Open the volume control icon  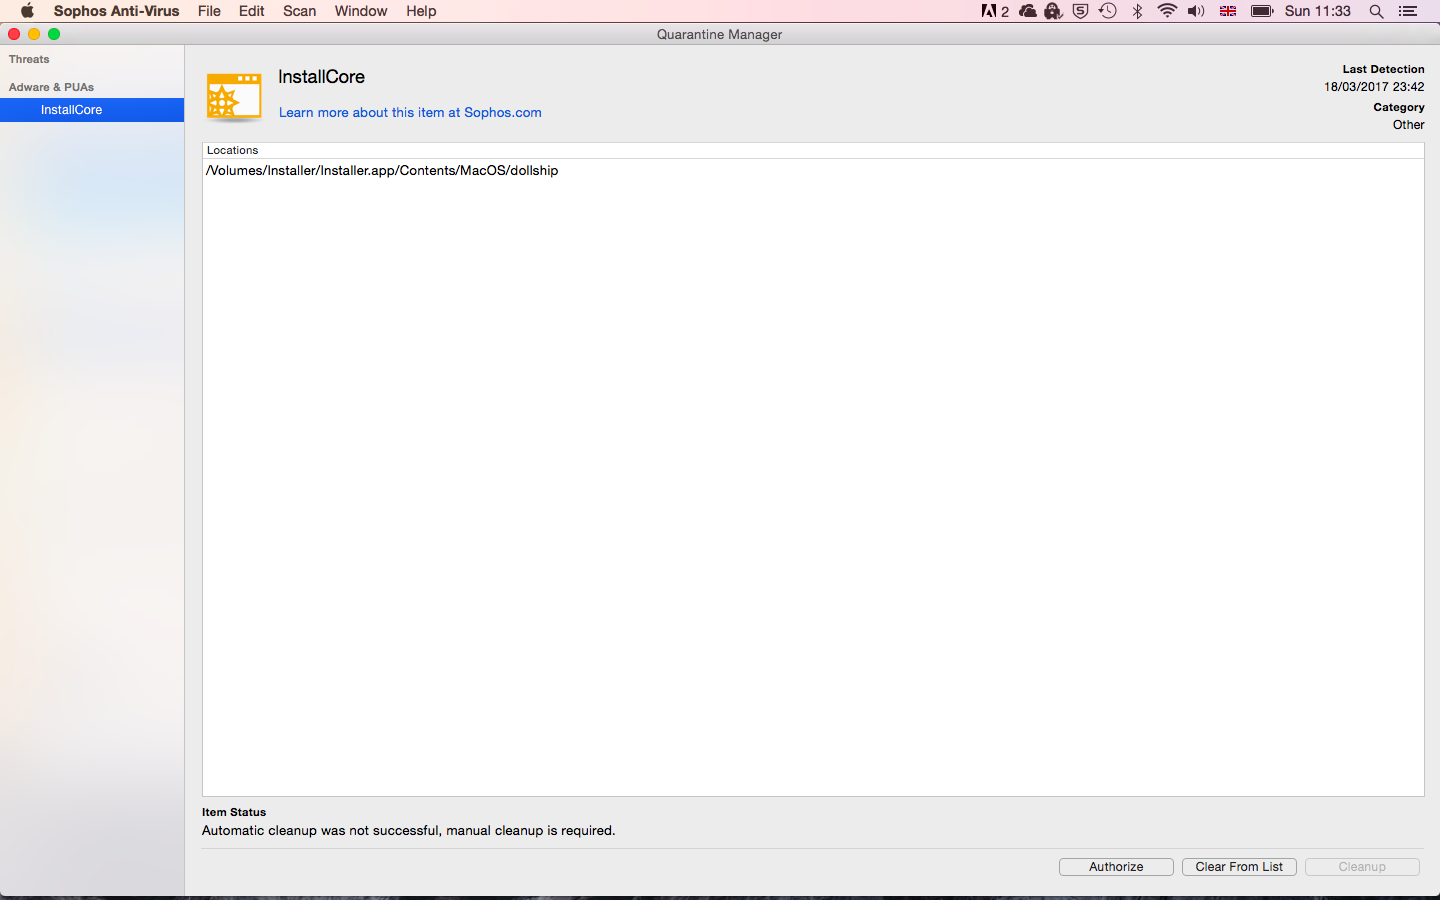[1196, 11]
